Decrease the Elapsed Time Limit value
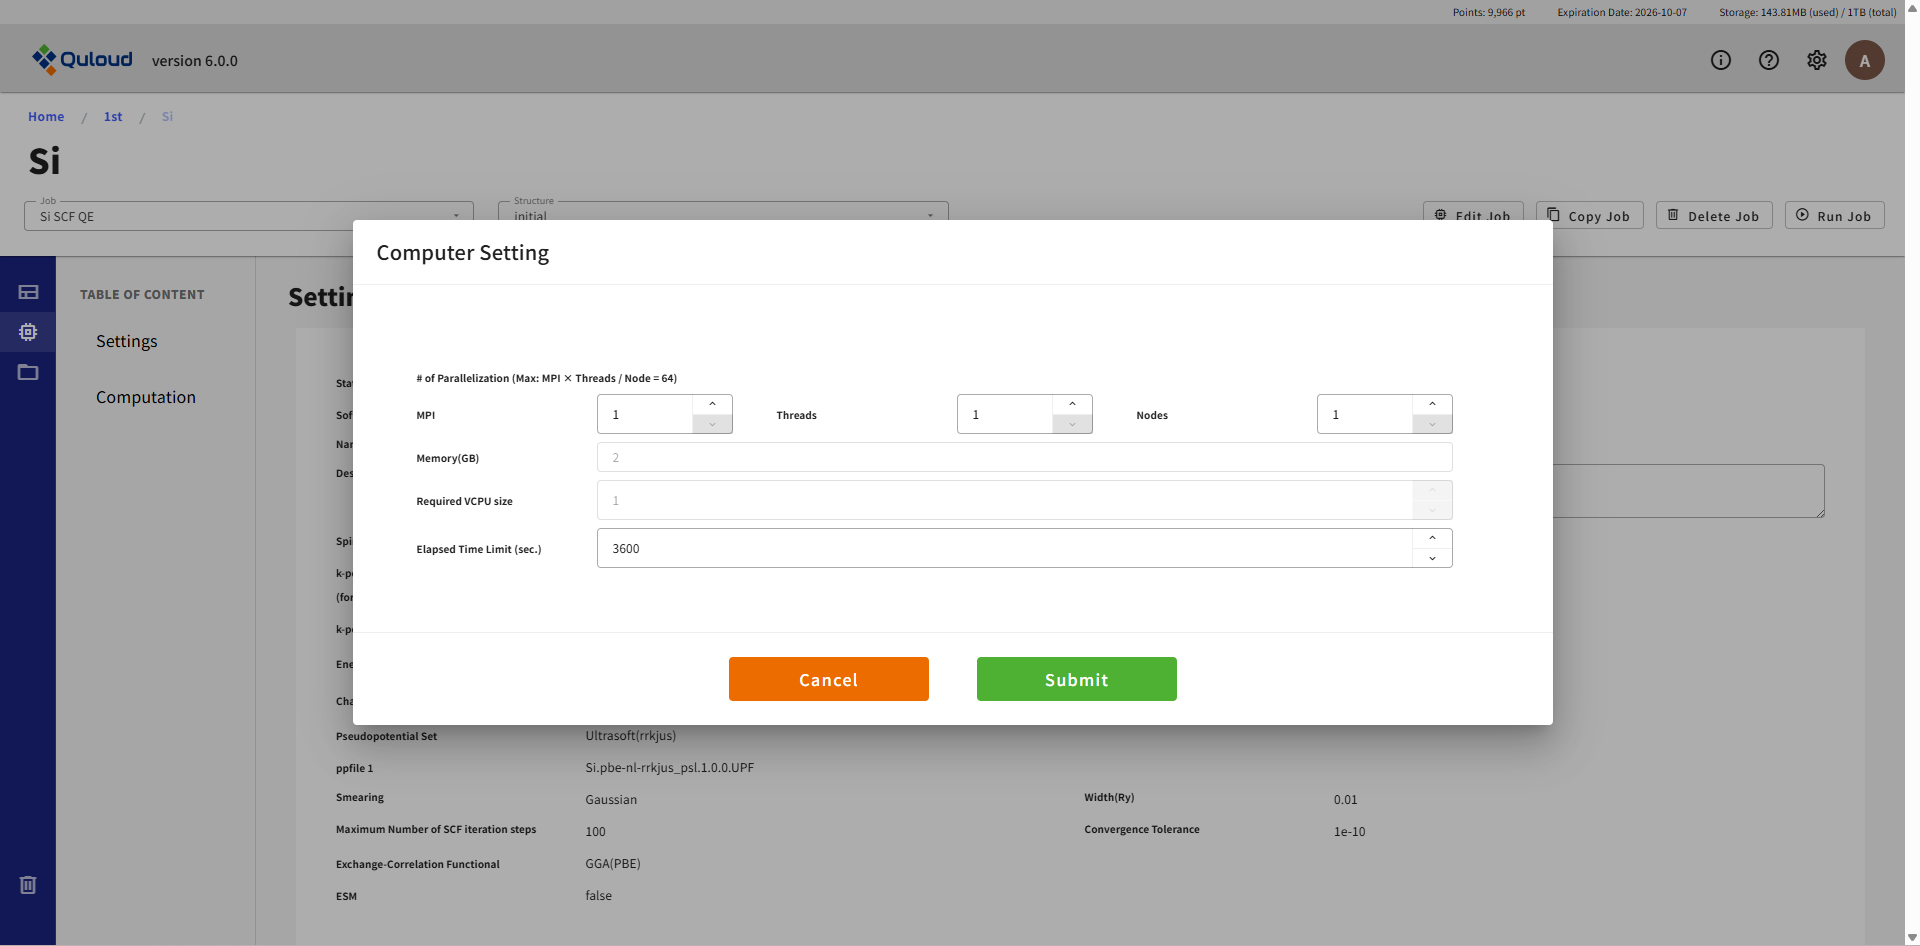 click(1432, 558)
